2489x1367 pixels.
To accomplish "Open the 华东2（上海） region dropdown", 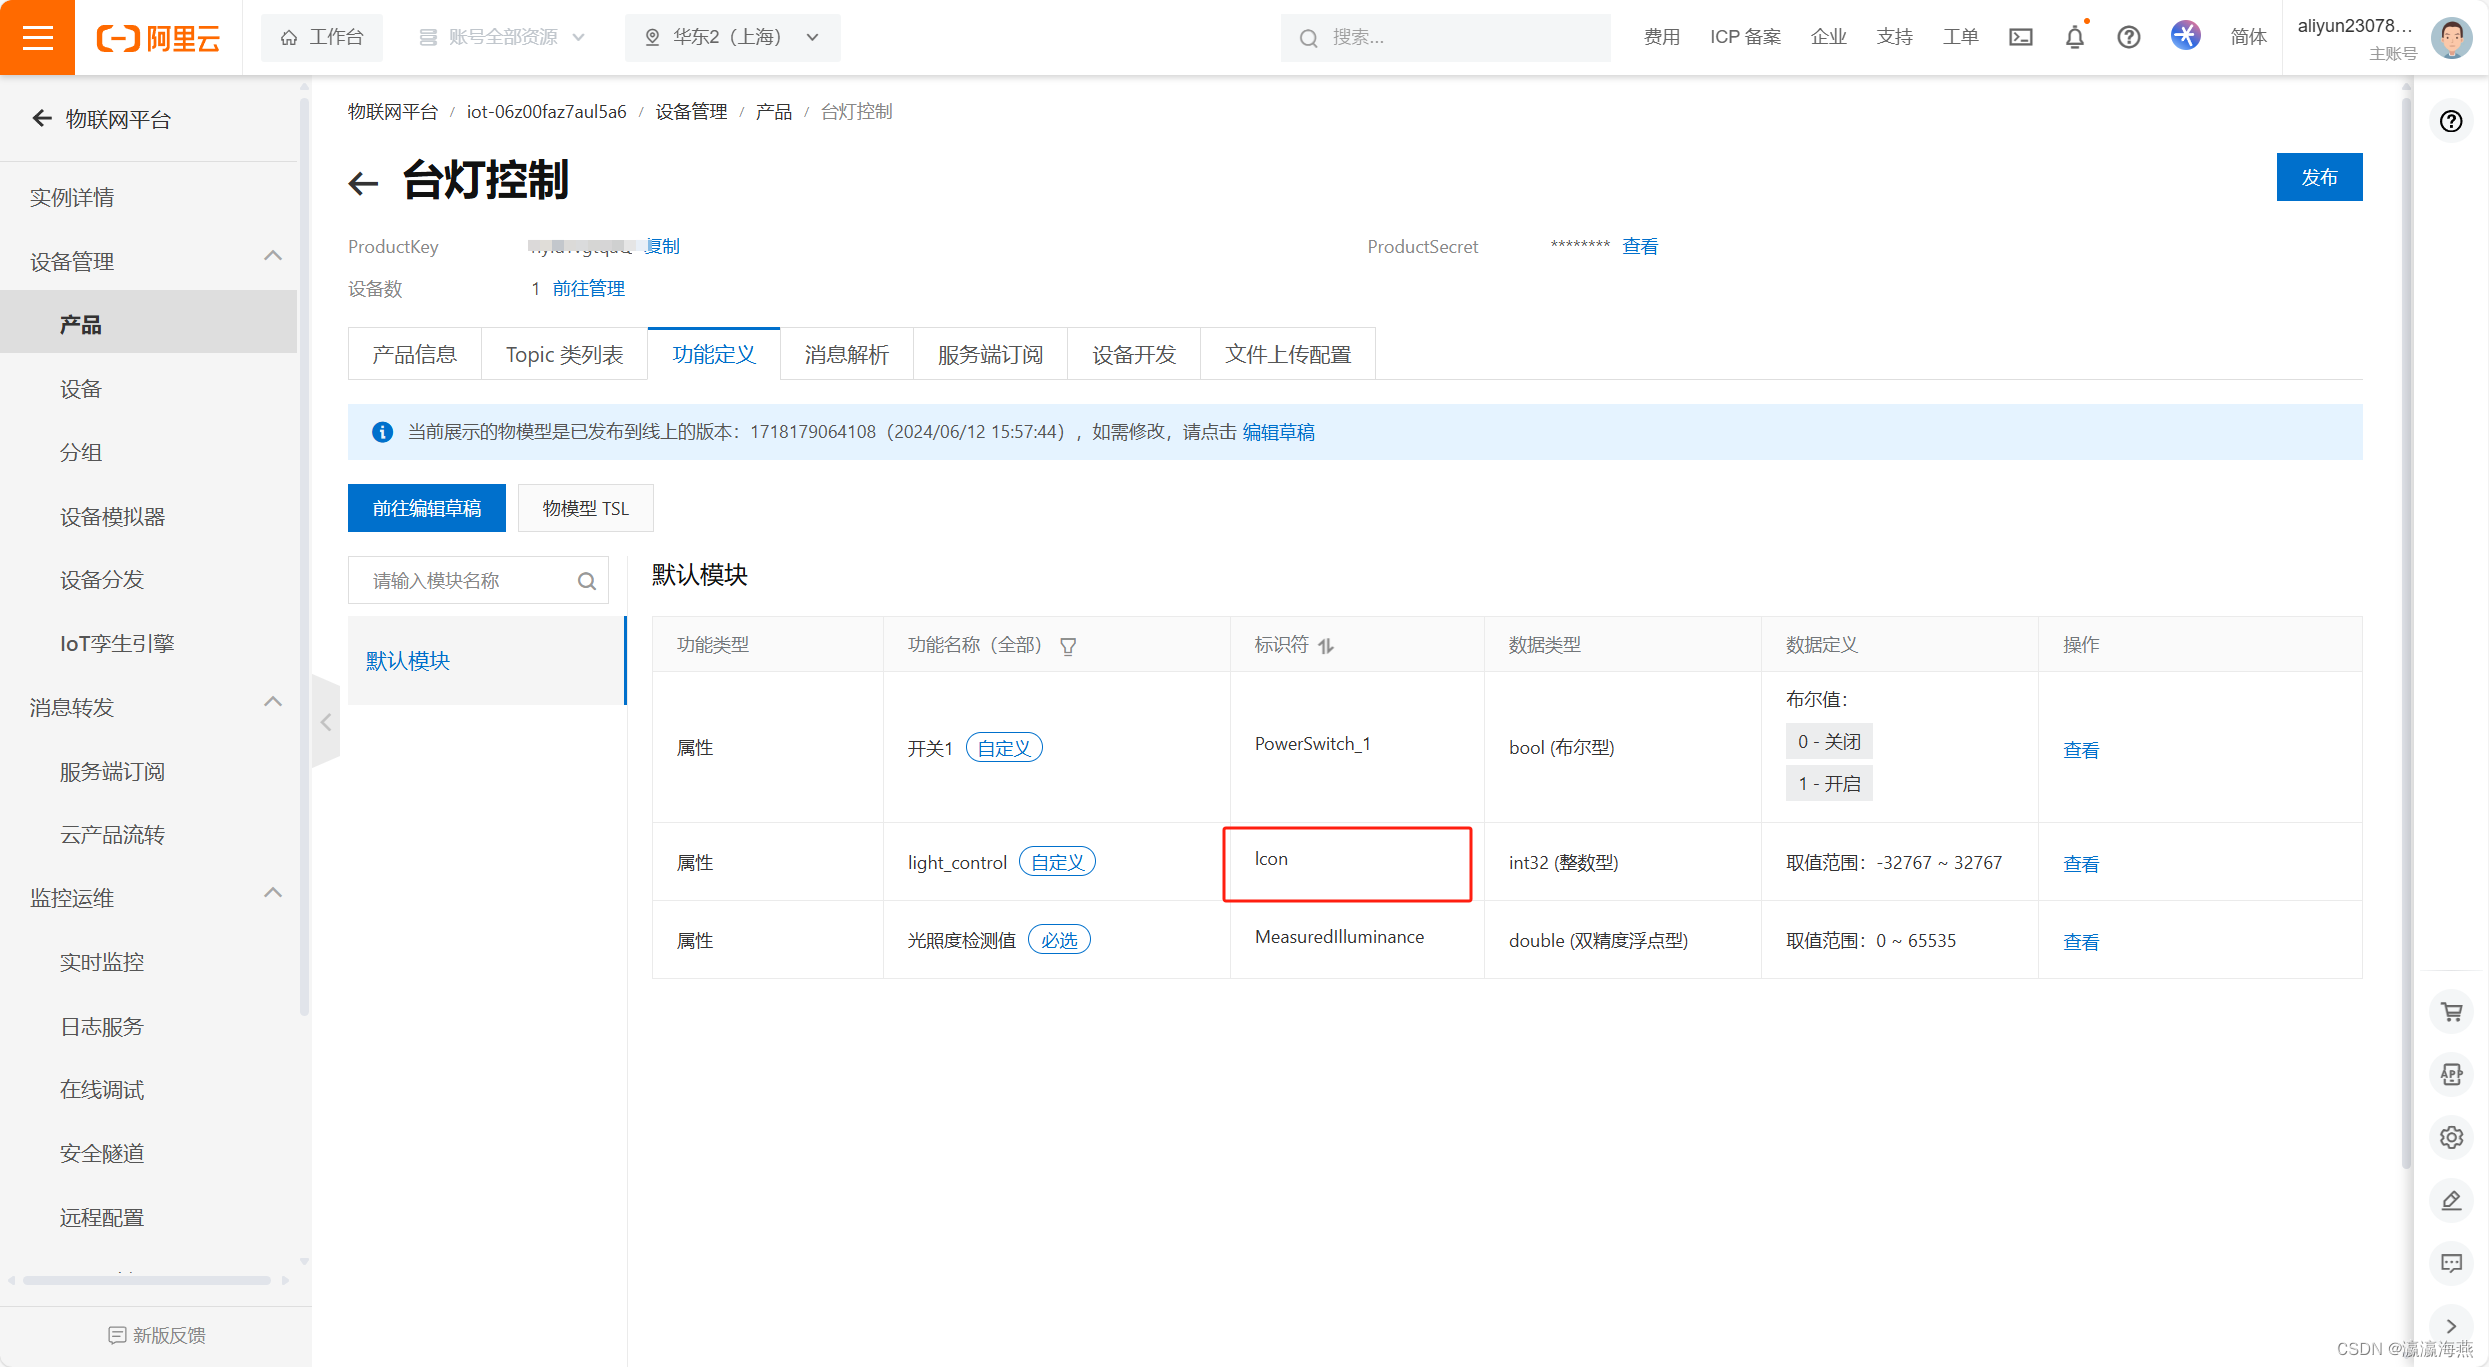I will pos(732,37).
